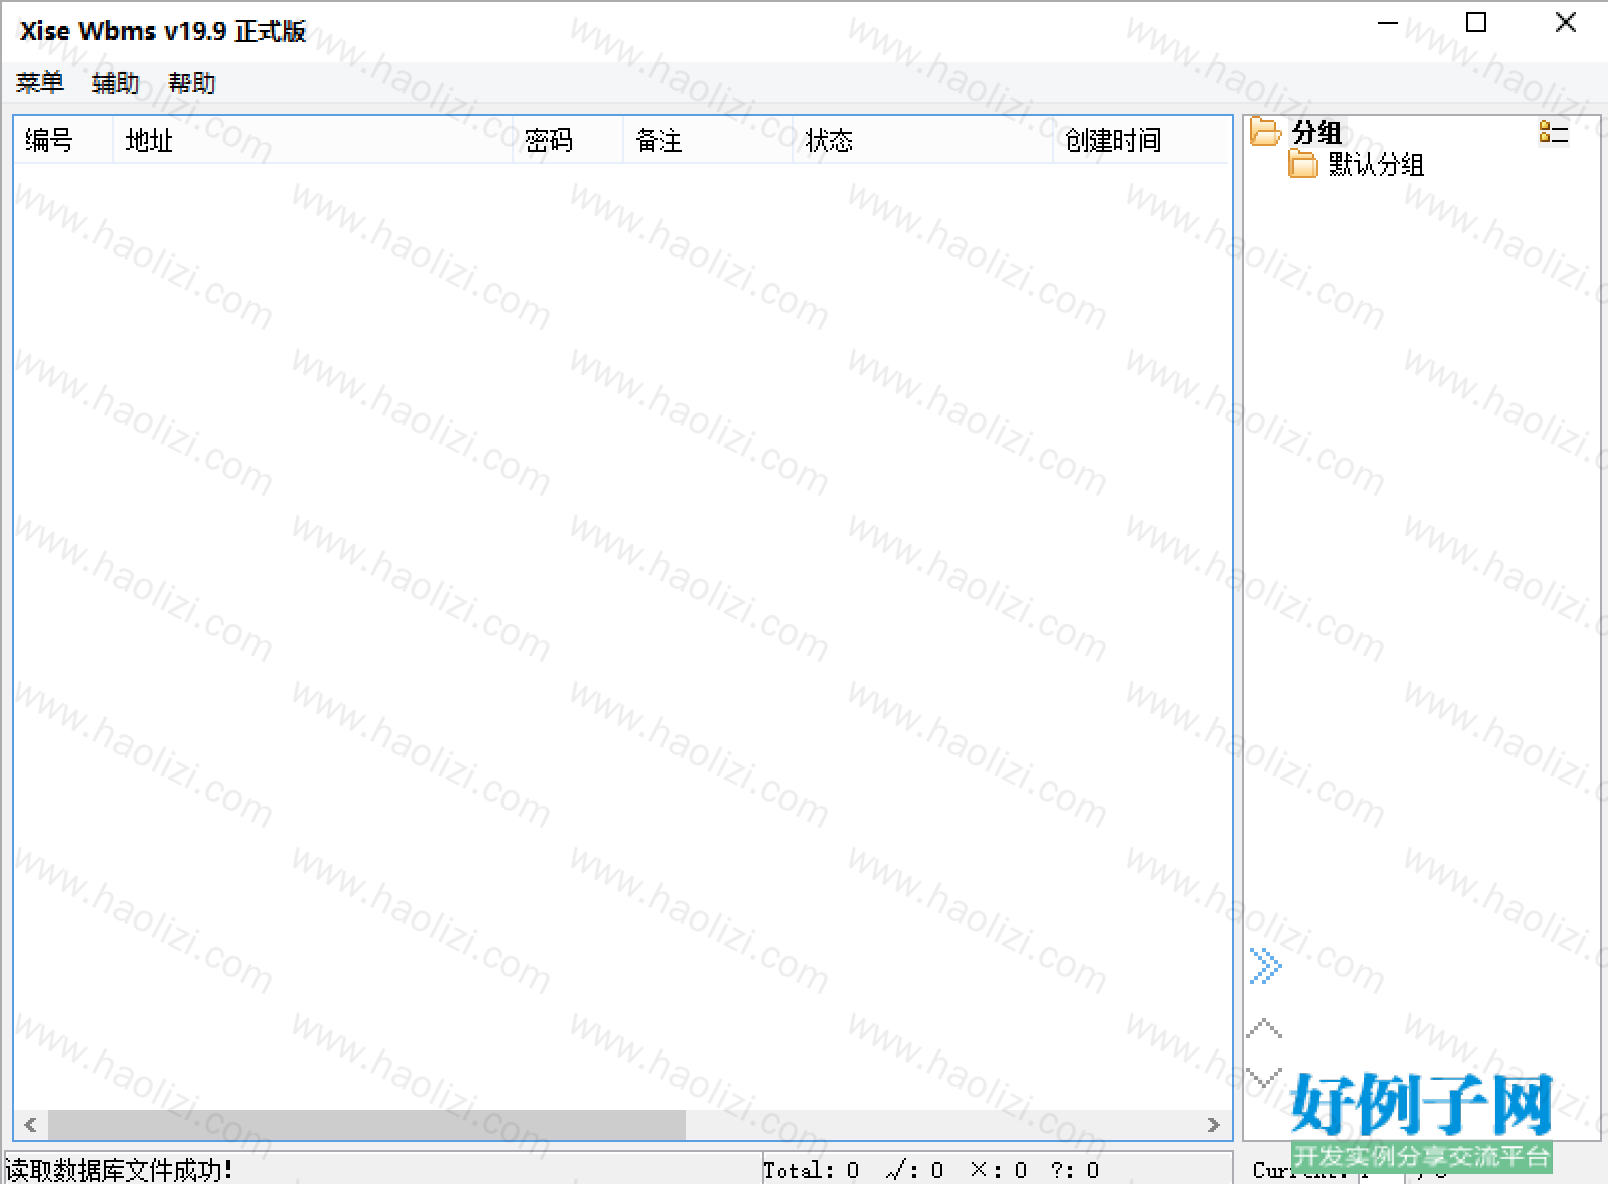Close the Xise Wbms window
The width and height of the screenshot is (1608, 1184).
pos(1566,22)
